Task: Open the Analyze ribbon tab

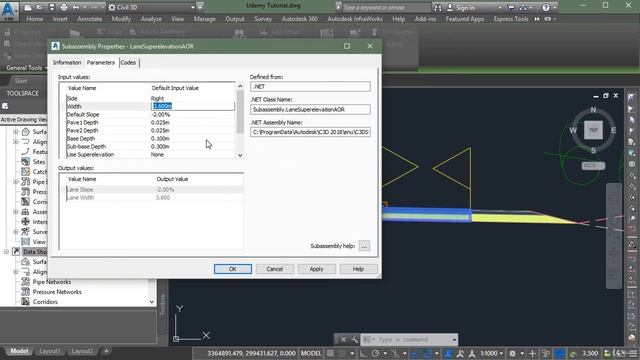Action: 151,19
